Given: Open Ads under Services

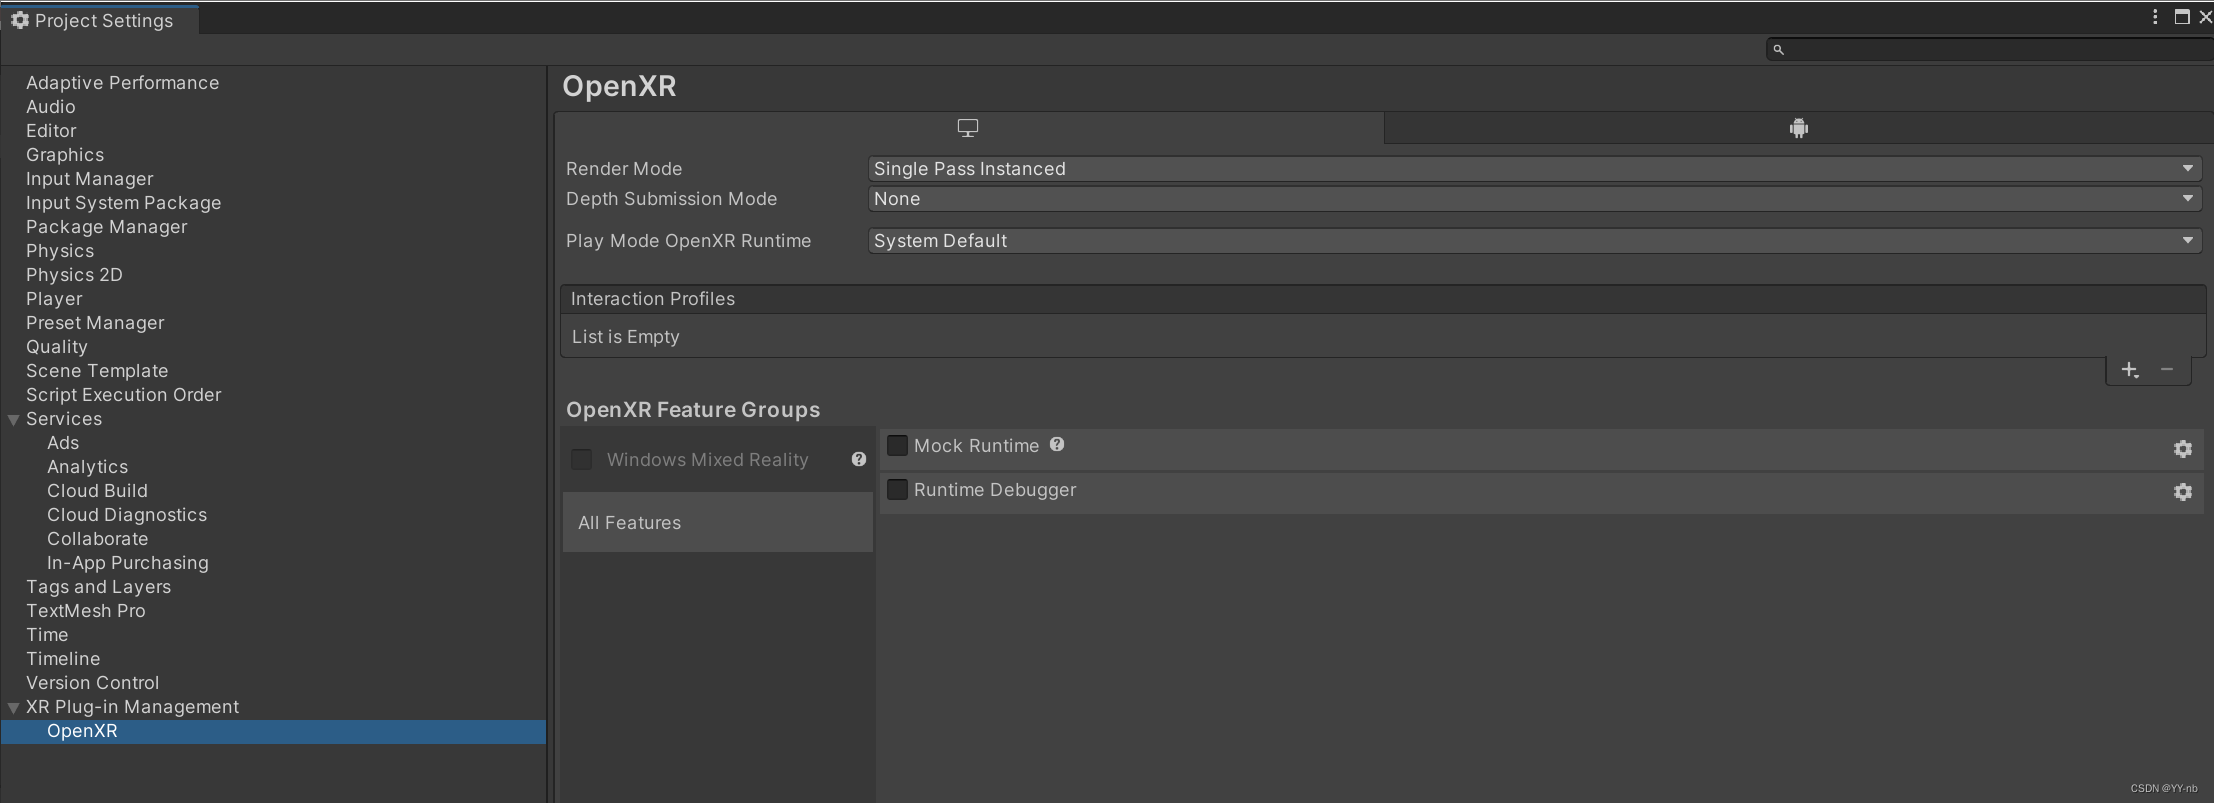Looking at the screenshot, I should (63, 443).
